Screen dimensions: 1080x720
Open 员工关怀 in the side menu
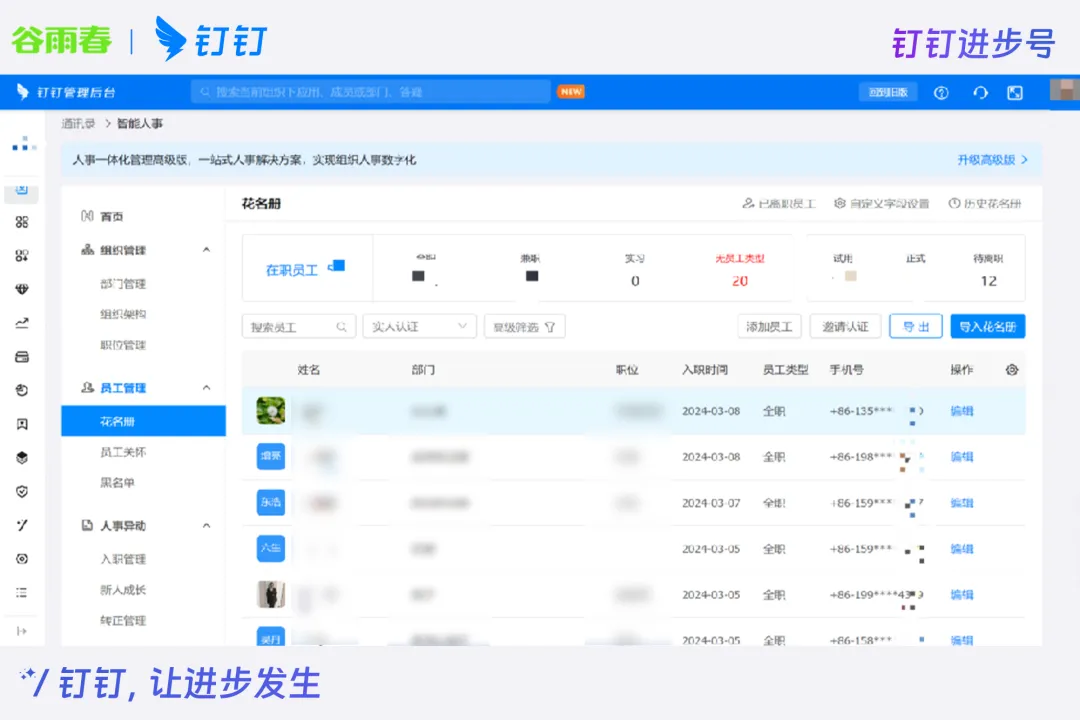[x=123, y=452]
